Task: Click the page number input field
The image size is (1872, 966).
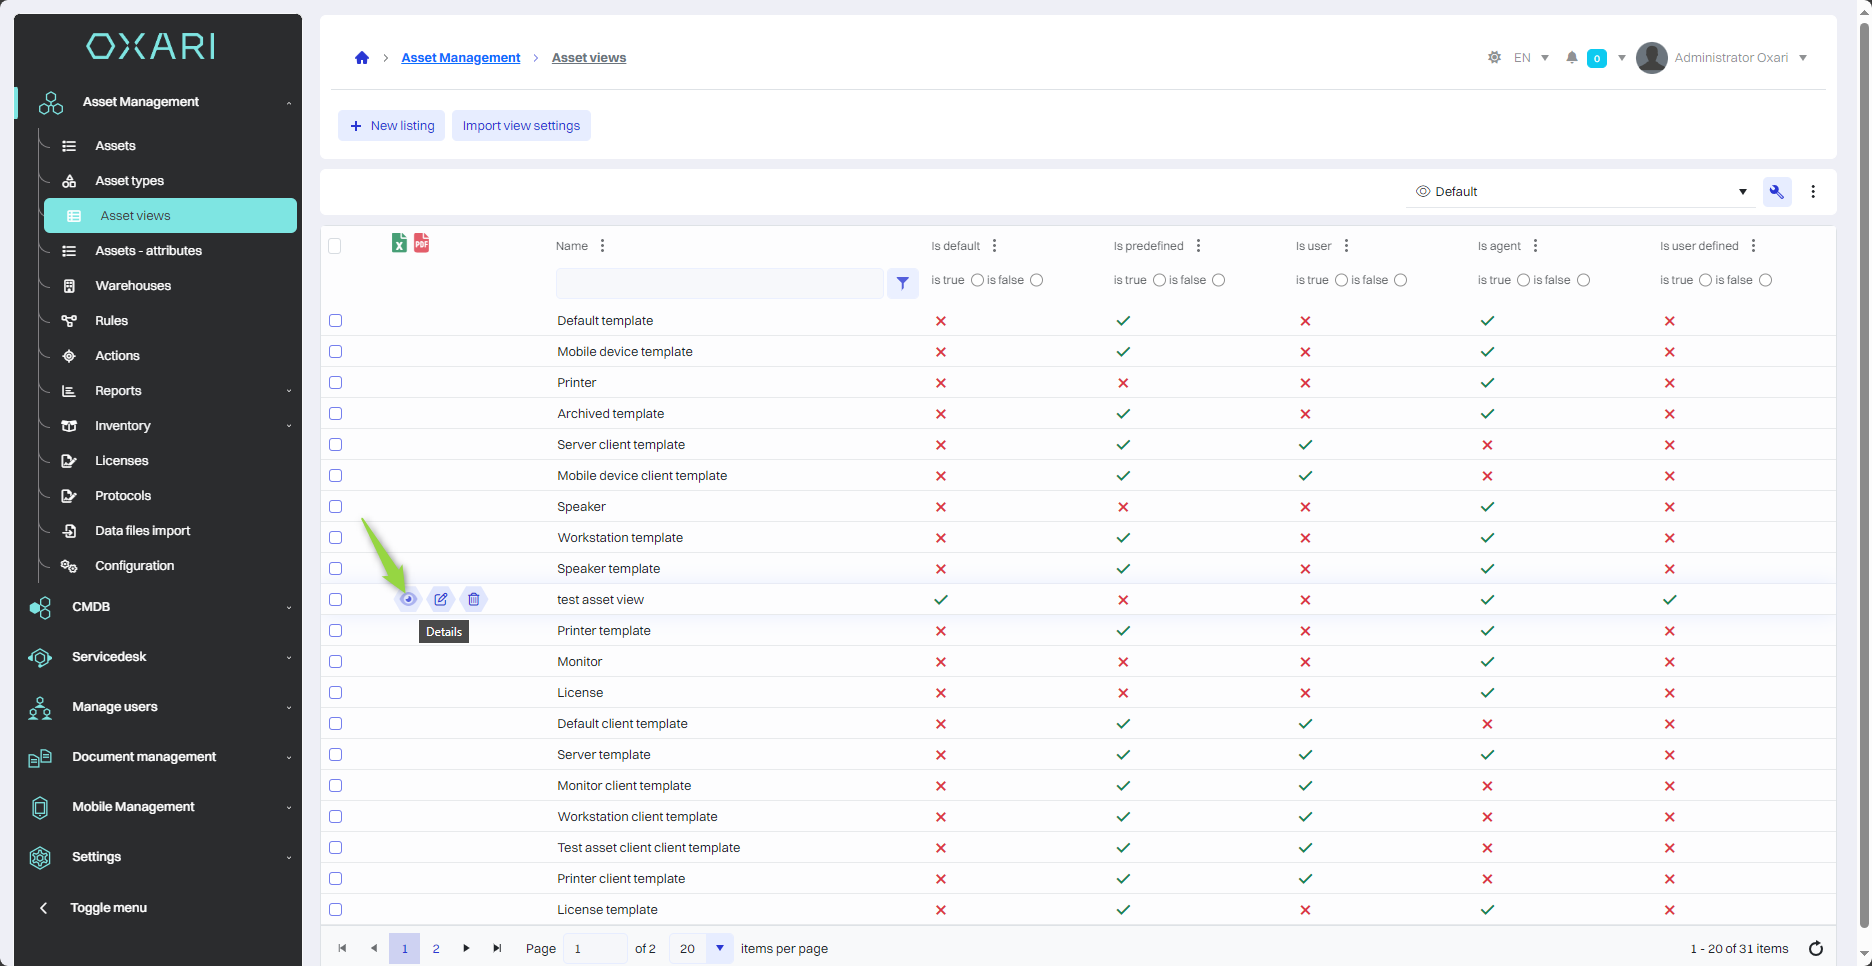Action: click(594, 949)
